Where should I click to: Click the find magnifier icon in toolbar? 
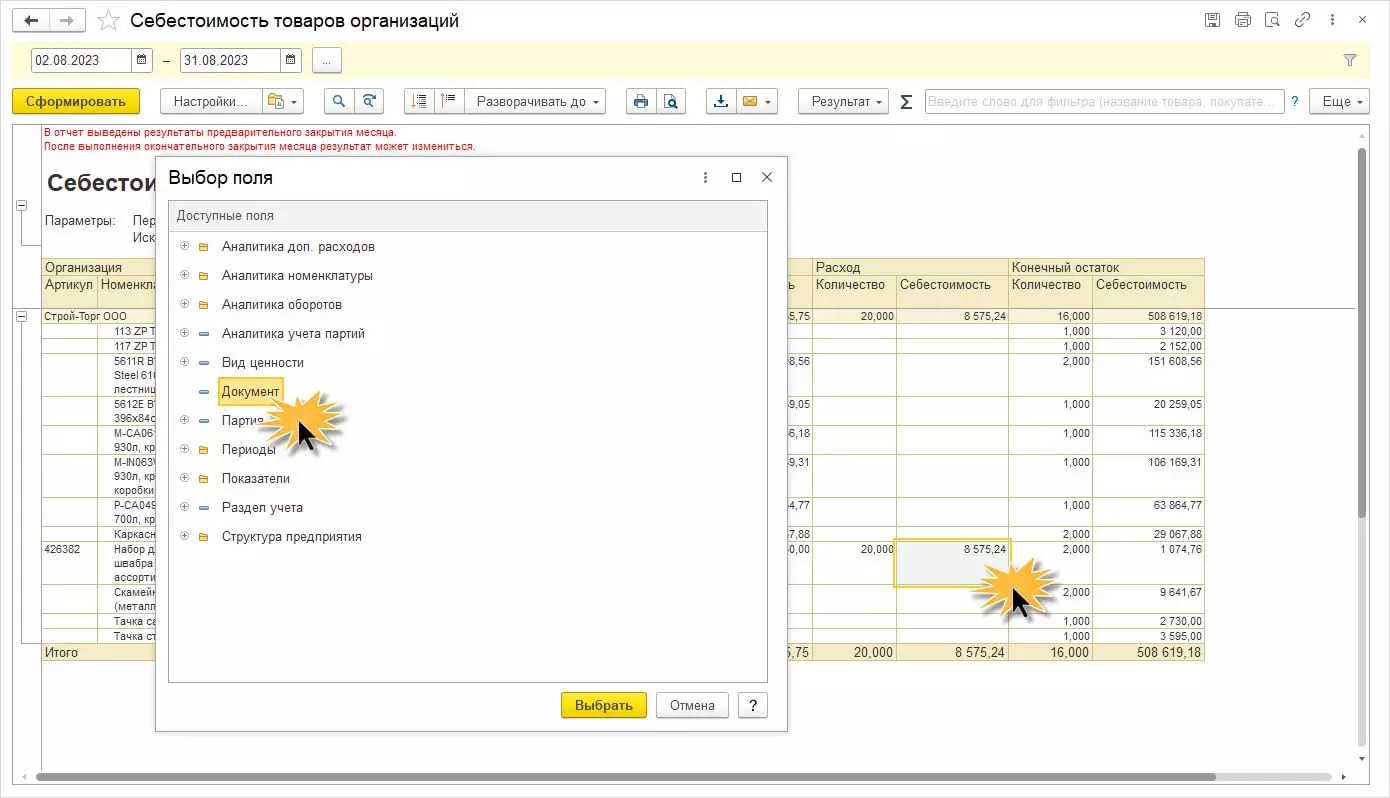(340, 101)
